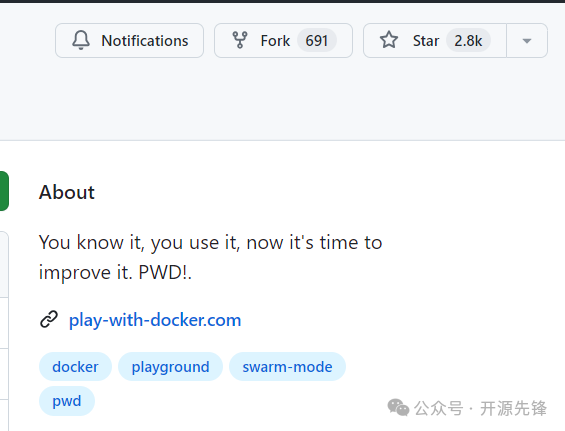Select the playground topic tag
The height and width of the screenshot is (431, 565).
(170, 367)
